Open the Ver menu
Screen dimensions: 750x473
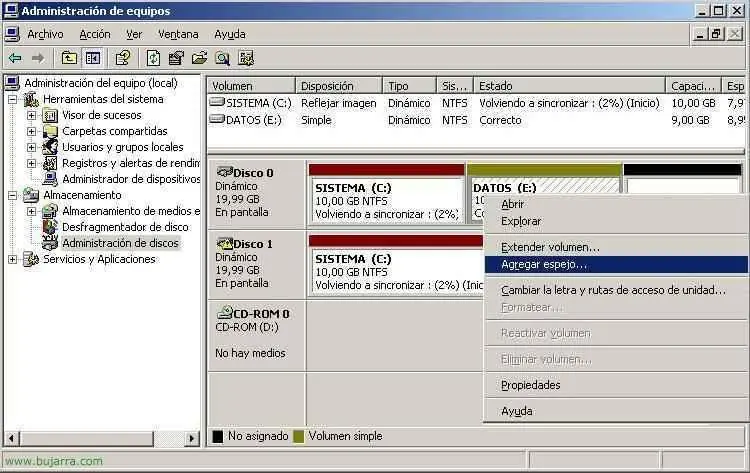(134, 34)
